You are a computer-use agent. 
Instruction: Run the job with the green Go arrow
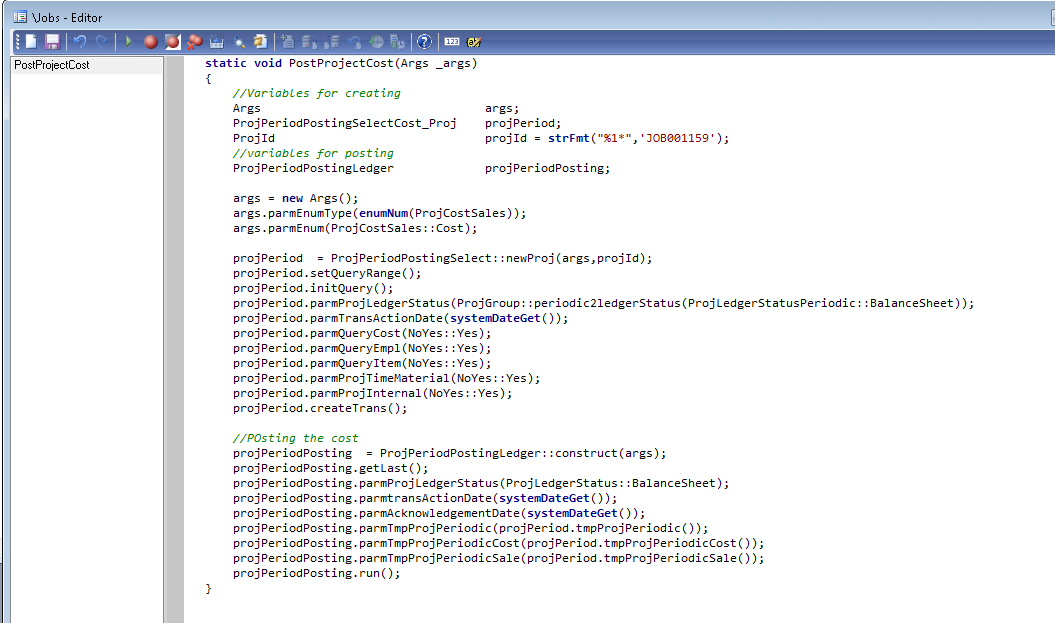tap(128, 42)
